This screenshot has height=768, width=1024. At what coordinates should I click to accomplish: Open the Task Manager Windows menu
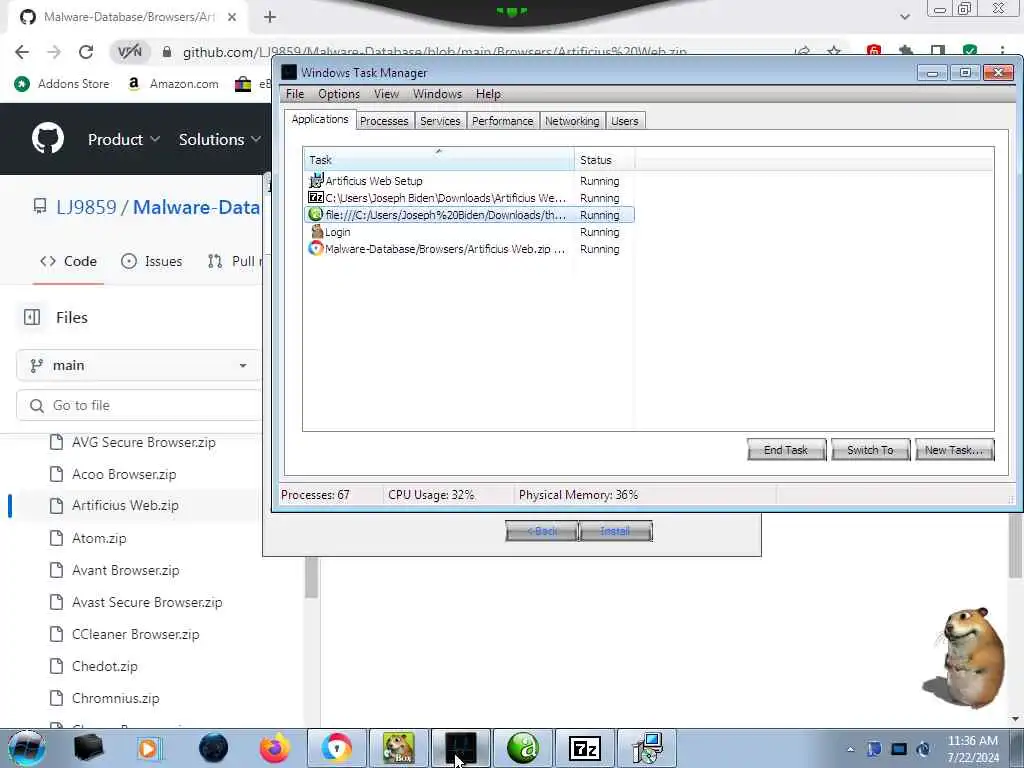(437, 94)
